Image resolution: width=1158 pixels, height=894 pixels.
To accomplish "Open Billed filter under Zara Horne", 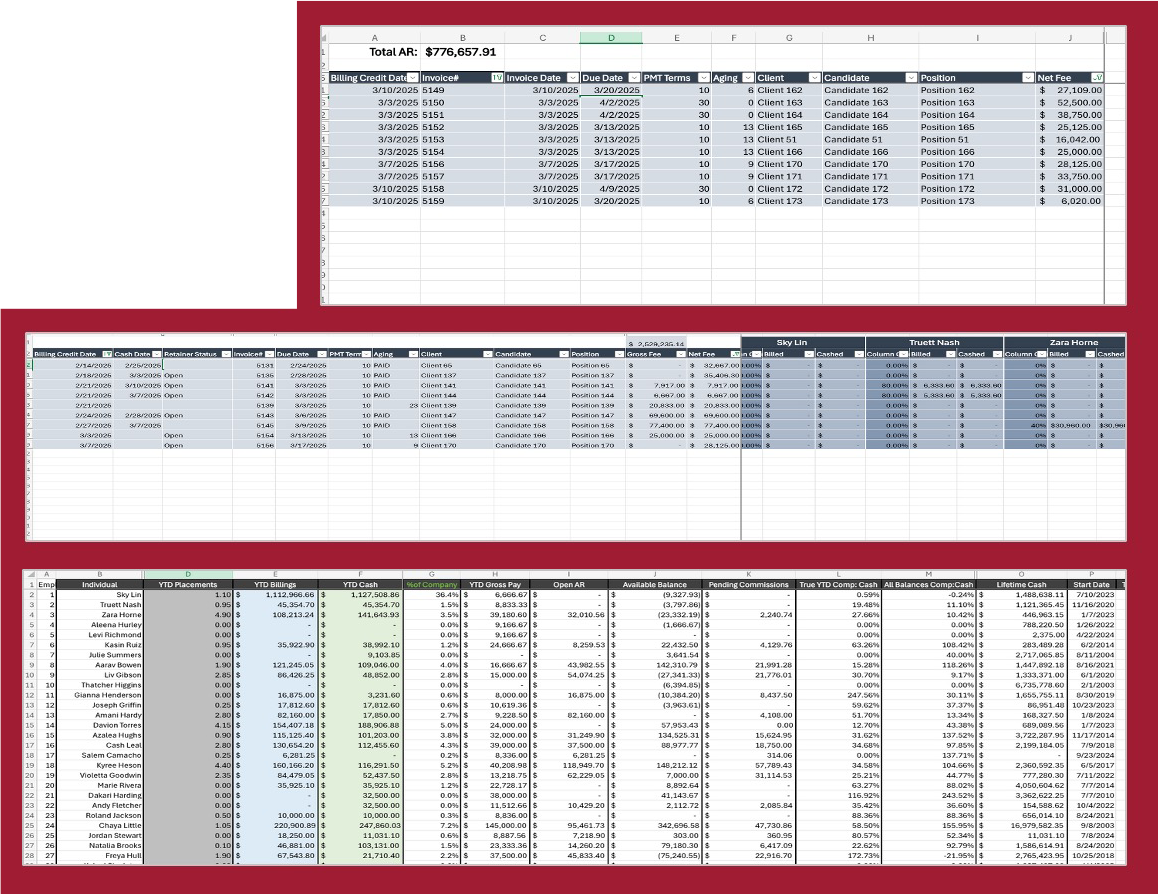I will coord(1089,354).
